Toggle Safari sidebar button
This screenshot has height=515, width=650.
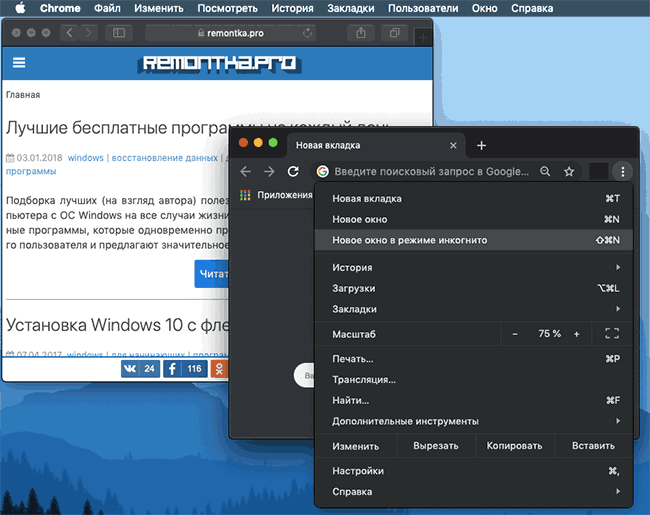tap(119, 33)
